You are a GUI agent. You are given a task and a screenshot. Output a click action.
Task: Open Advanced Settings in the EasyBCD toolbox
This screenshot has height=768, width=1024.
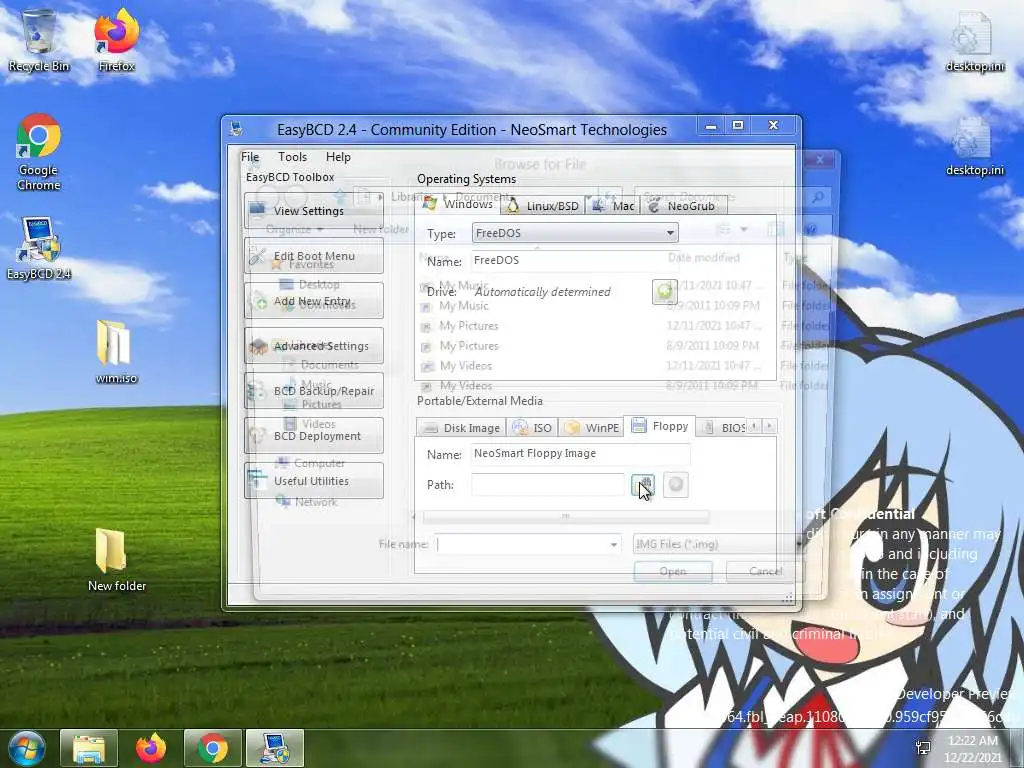point(313,345)
